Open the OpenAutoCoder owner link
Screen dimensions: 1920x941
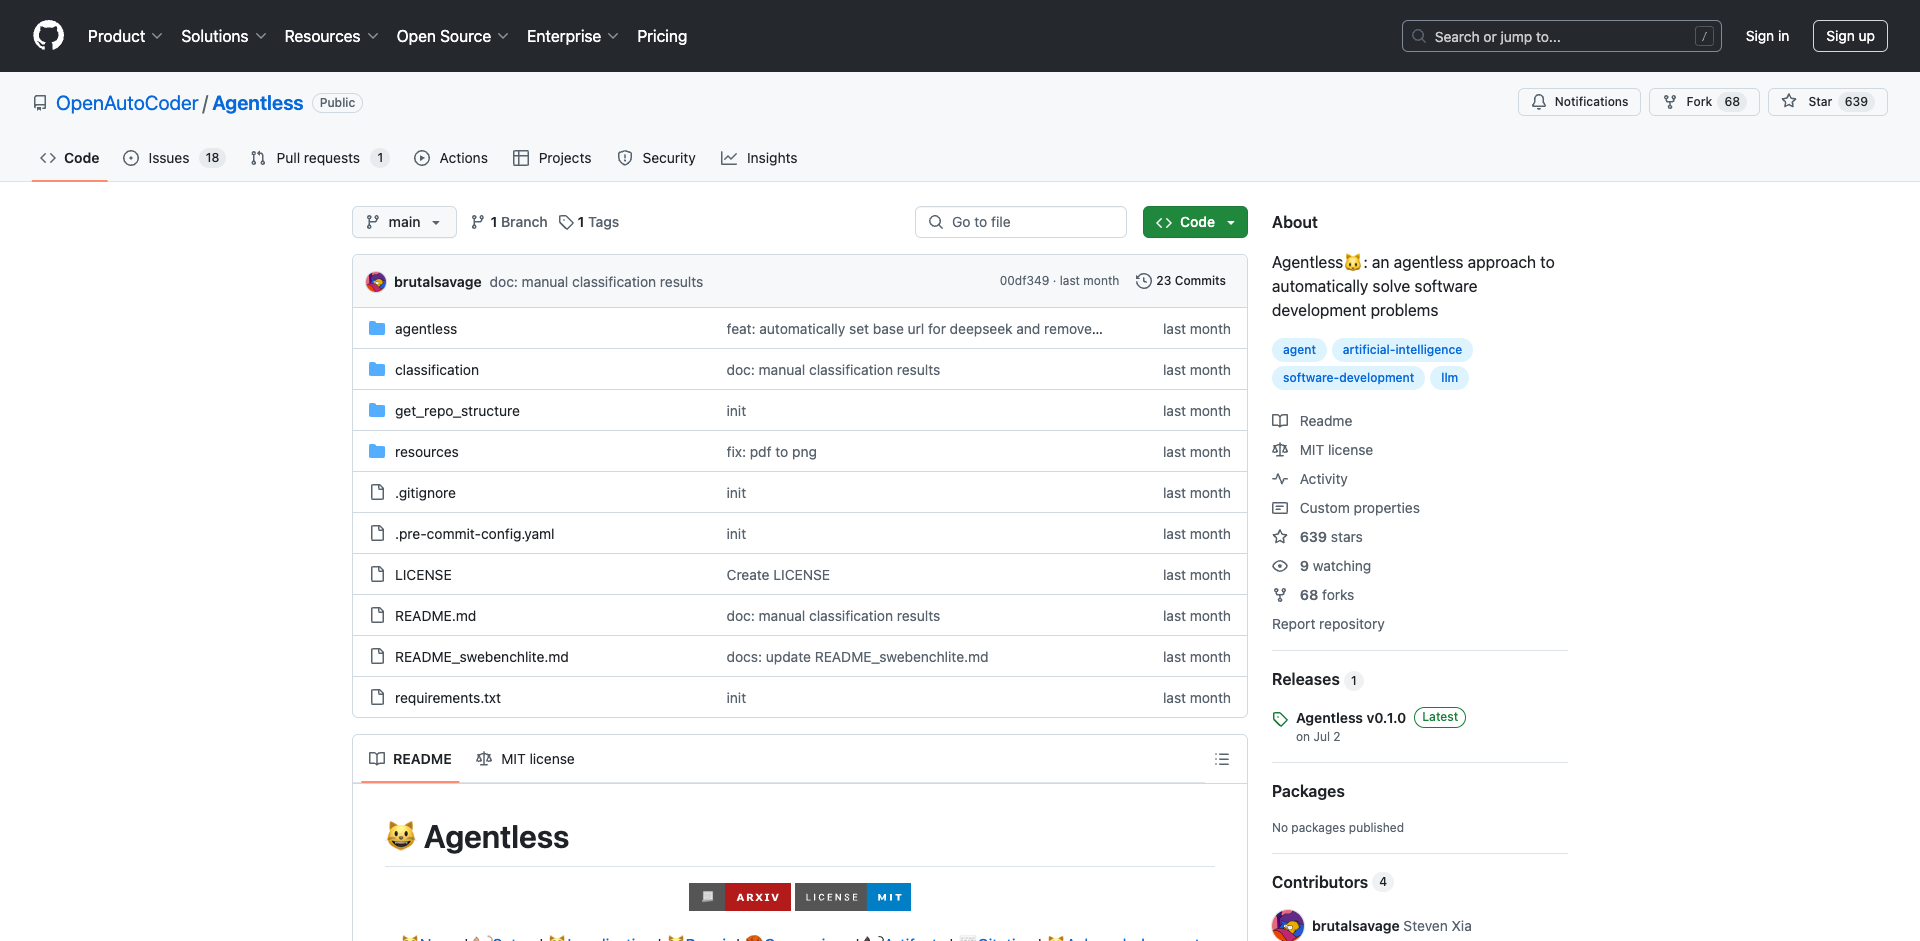pyautogui.click(x=127, y=103)
